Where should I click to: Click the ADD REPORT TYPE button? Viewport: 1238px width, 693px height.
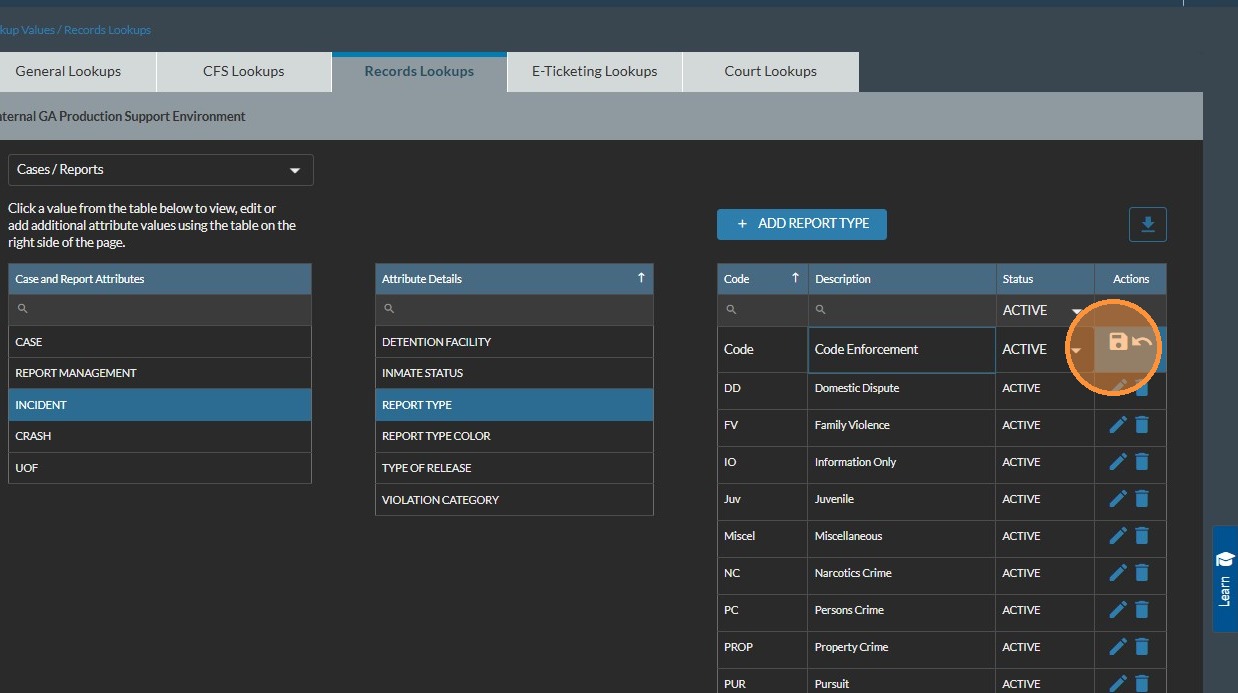click(801, 224)
